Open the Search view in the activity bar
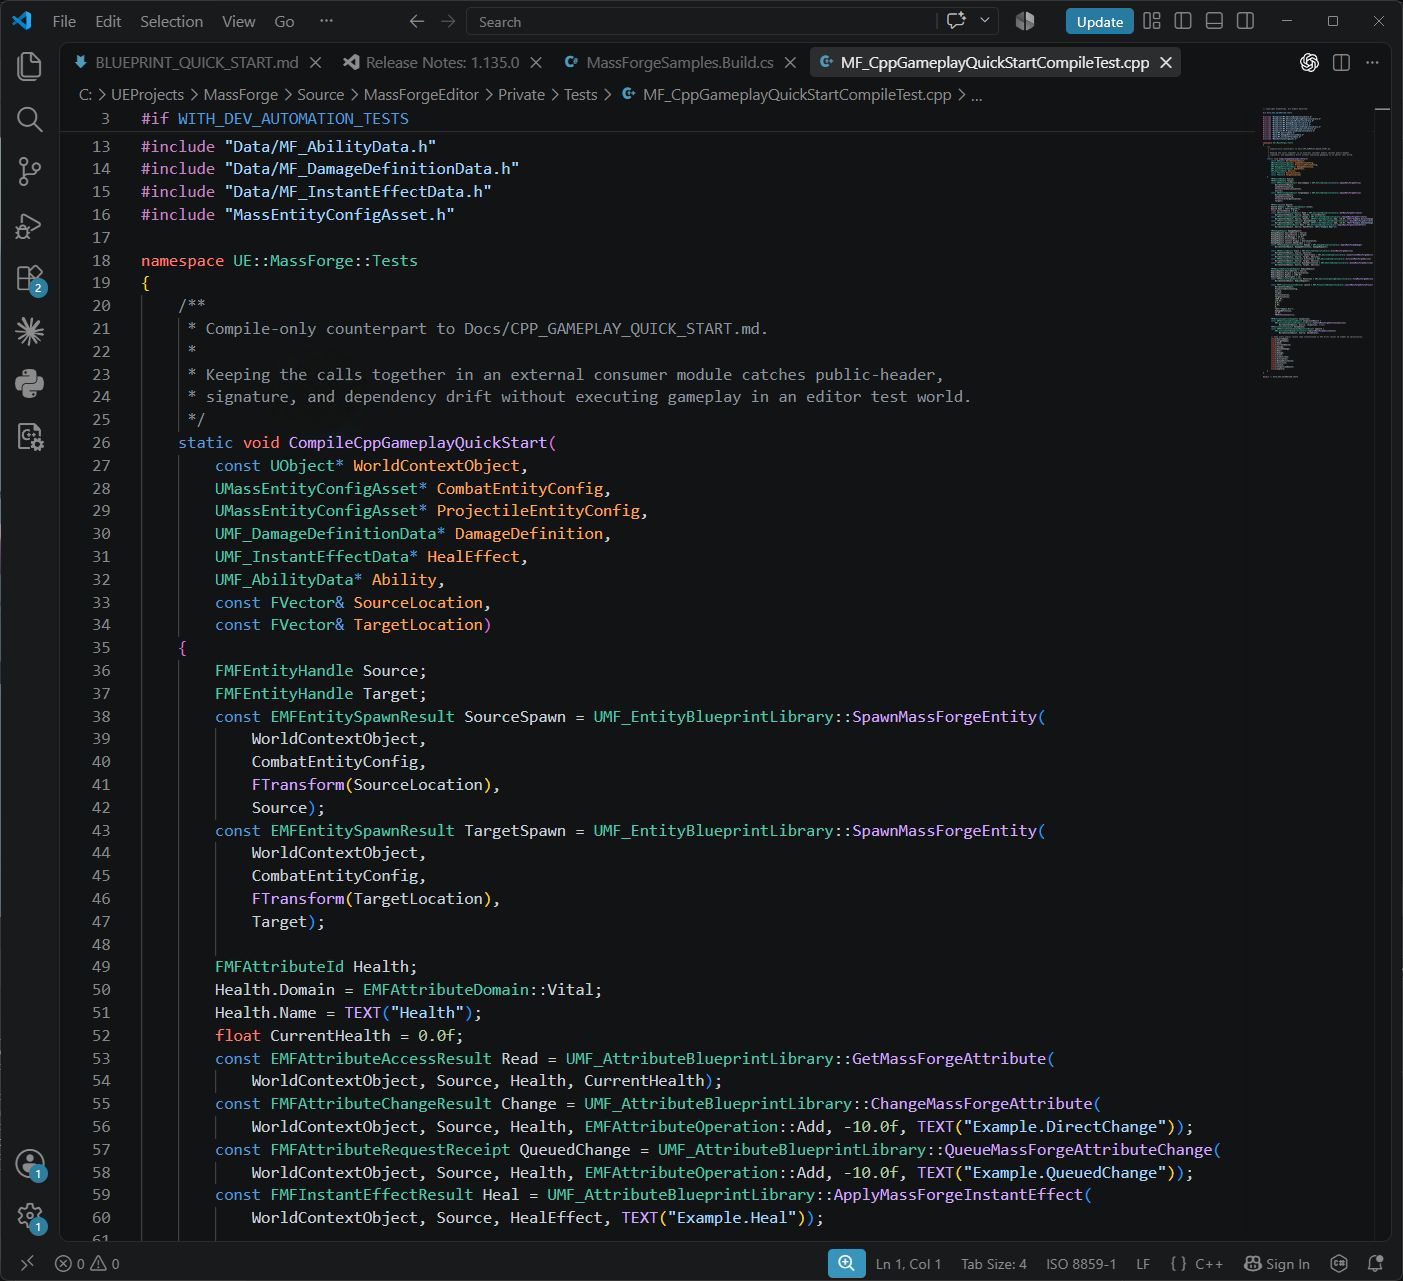 click(30, 119)
